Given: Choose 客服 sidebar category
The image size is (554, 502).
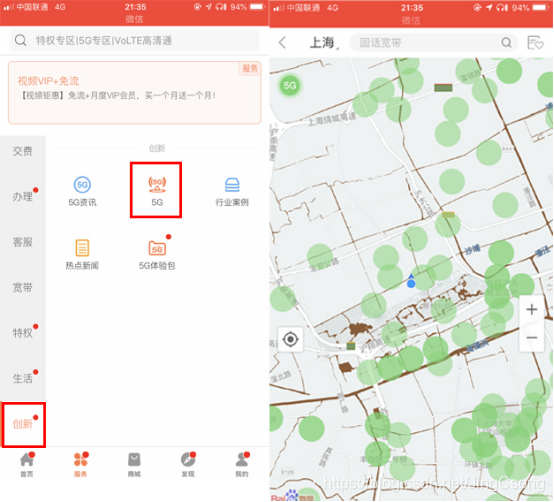Looking at the screenshot, I should (x=23, y=242).
